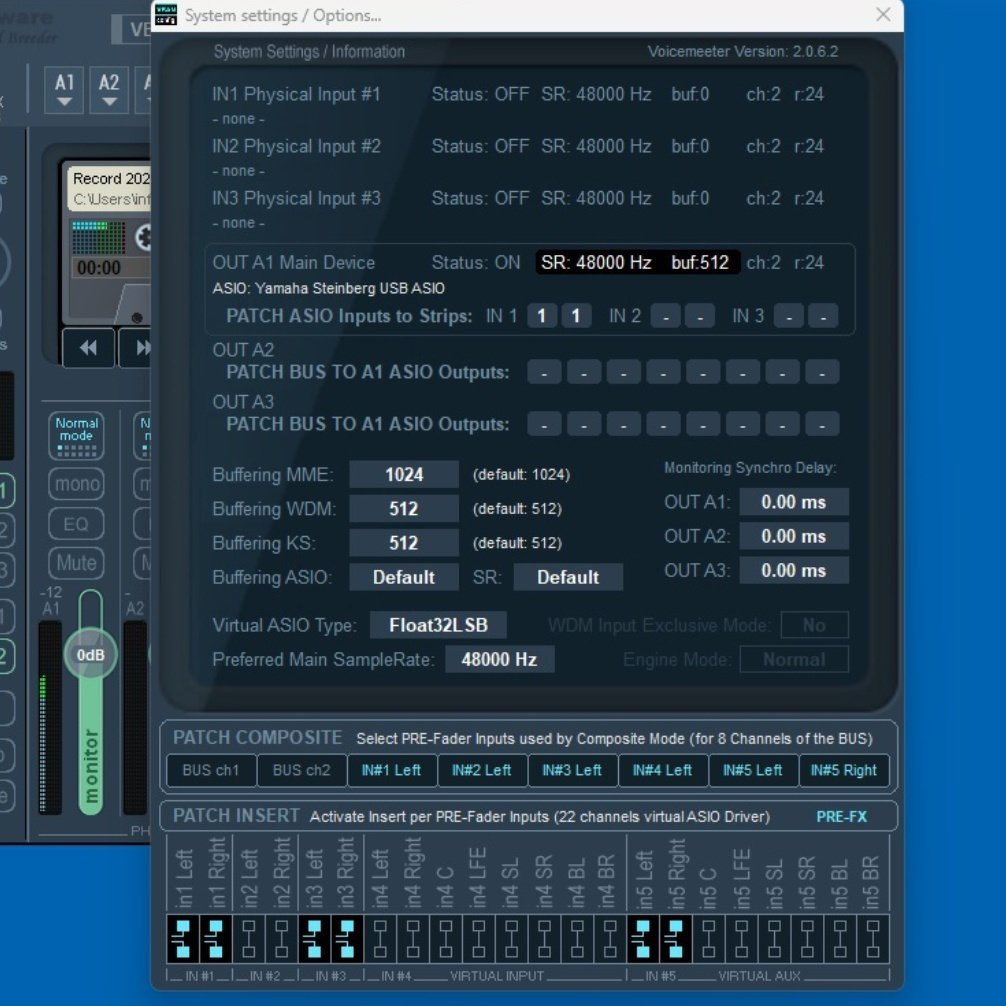Toggle the in4 BR insert

pyautogui.click(x=610, y=939)
